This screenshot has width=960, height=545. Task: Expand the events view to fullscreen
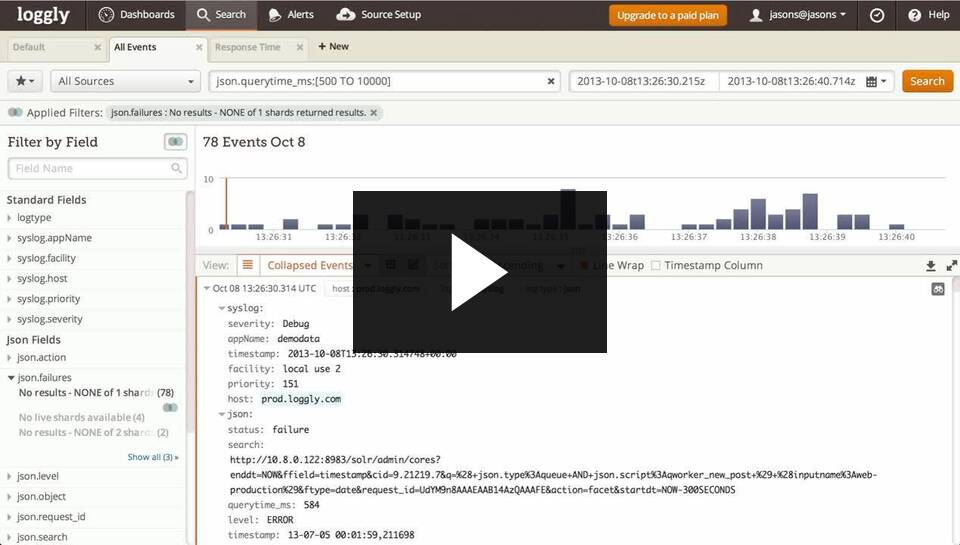(x=951, y=265)
